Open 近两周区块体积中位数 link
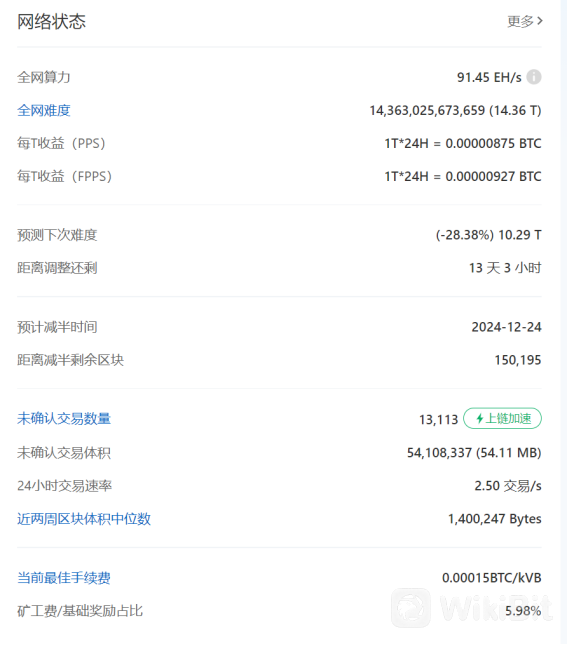 point(84,519)
